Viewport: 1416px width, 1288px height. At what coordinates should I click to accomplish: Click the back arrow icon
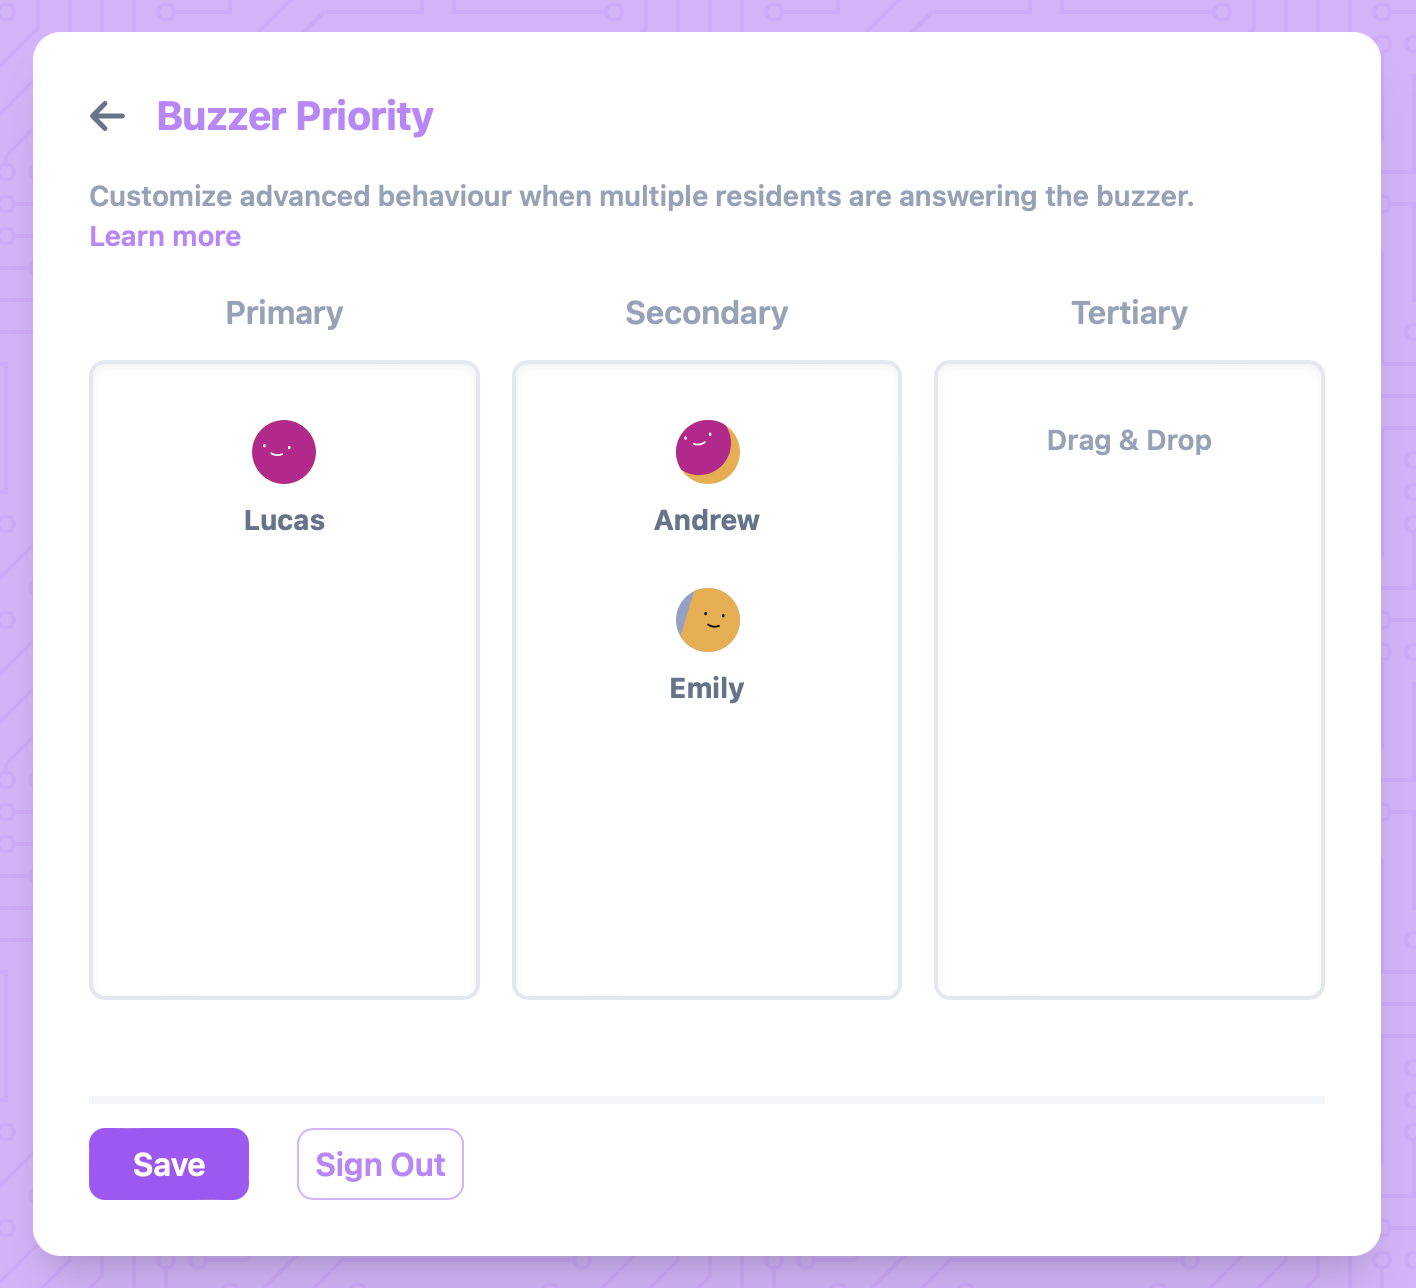pos(108,116)
